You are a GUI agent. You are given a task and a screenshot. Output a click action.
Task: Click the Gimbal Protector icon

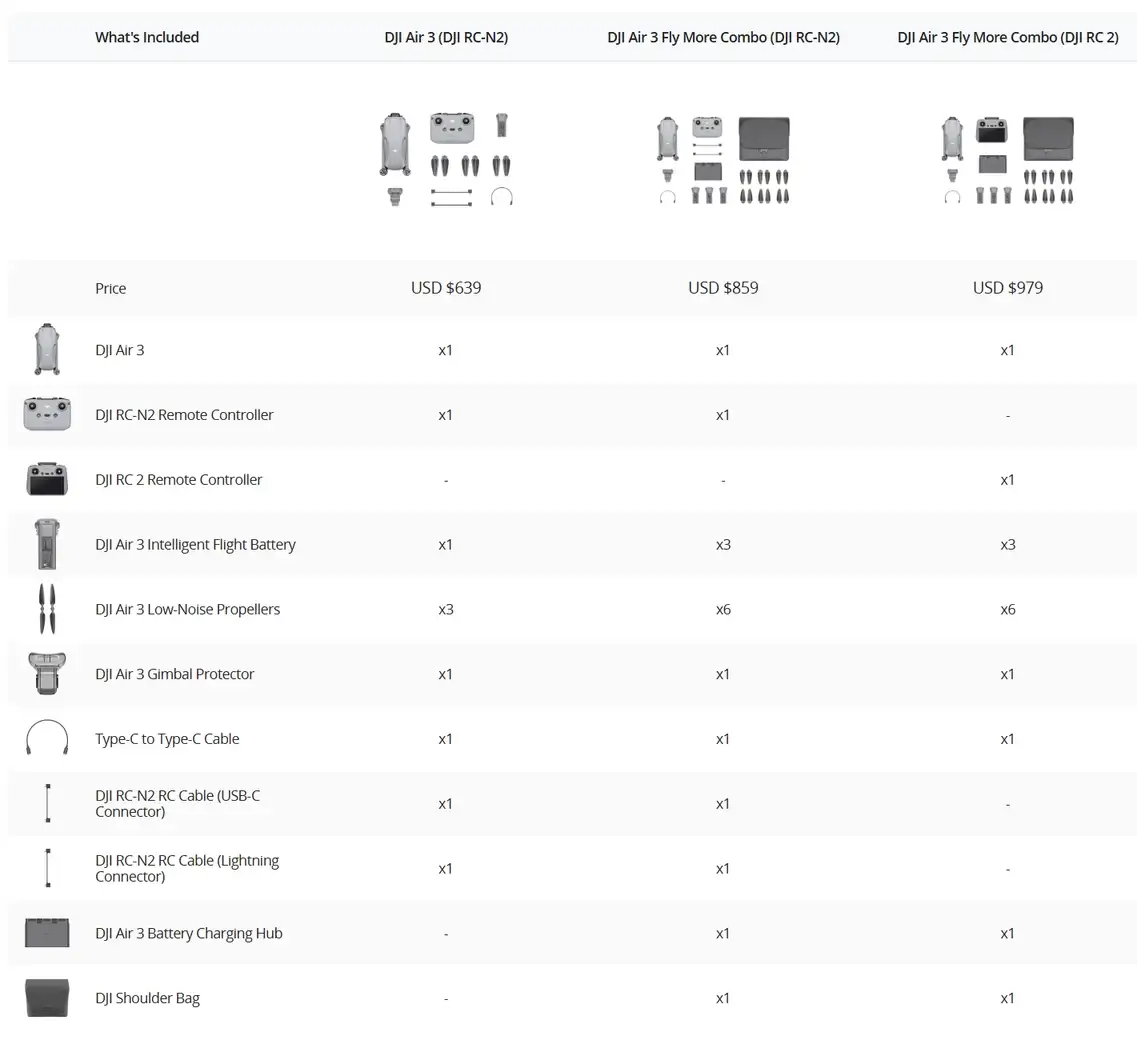pyautogui.click(x=47, y=674)
